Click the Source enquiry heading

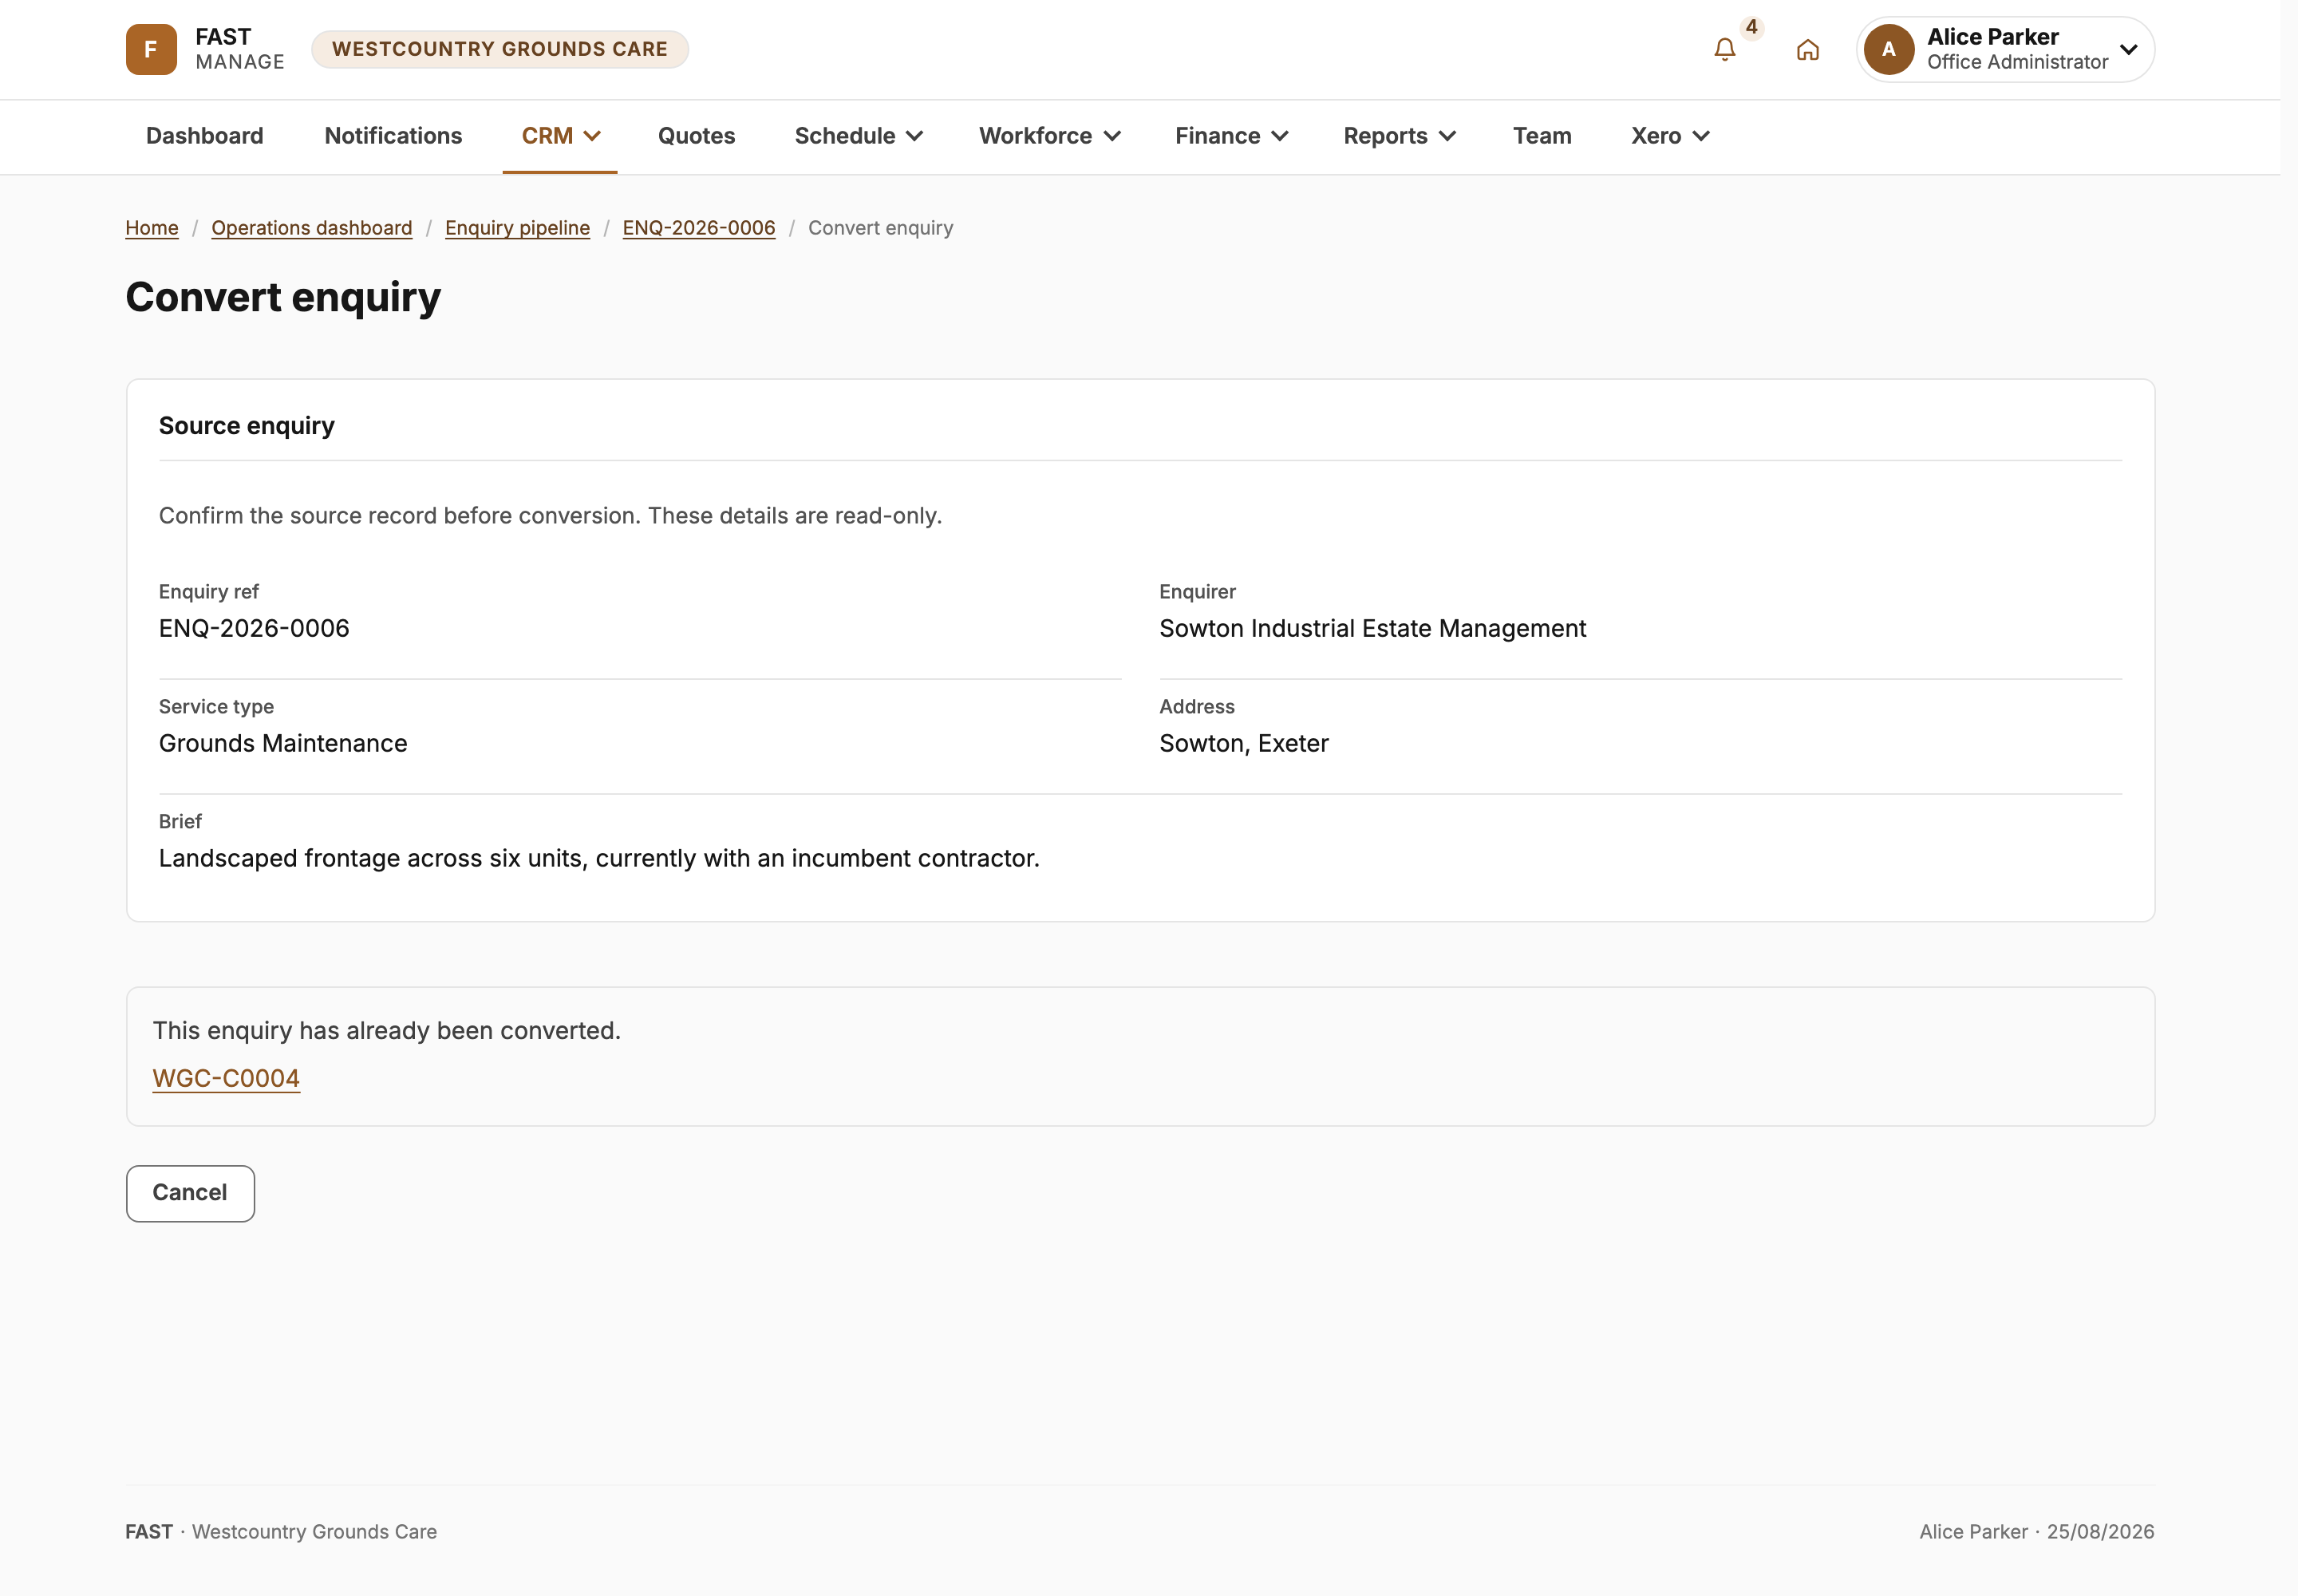click(x=247, y=426)
